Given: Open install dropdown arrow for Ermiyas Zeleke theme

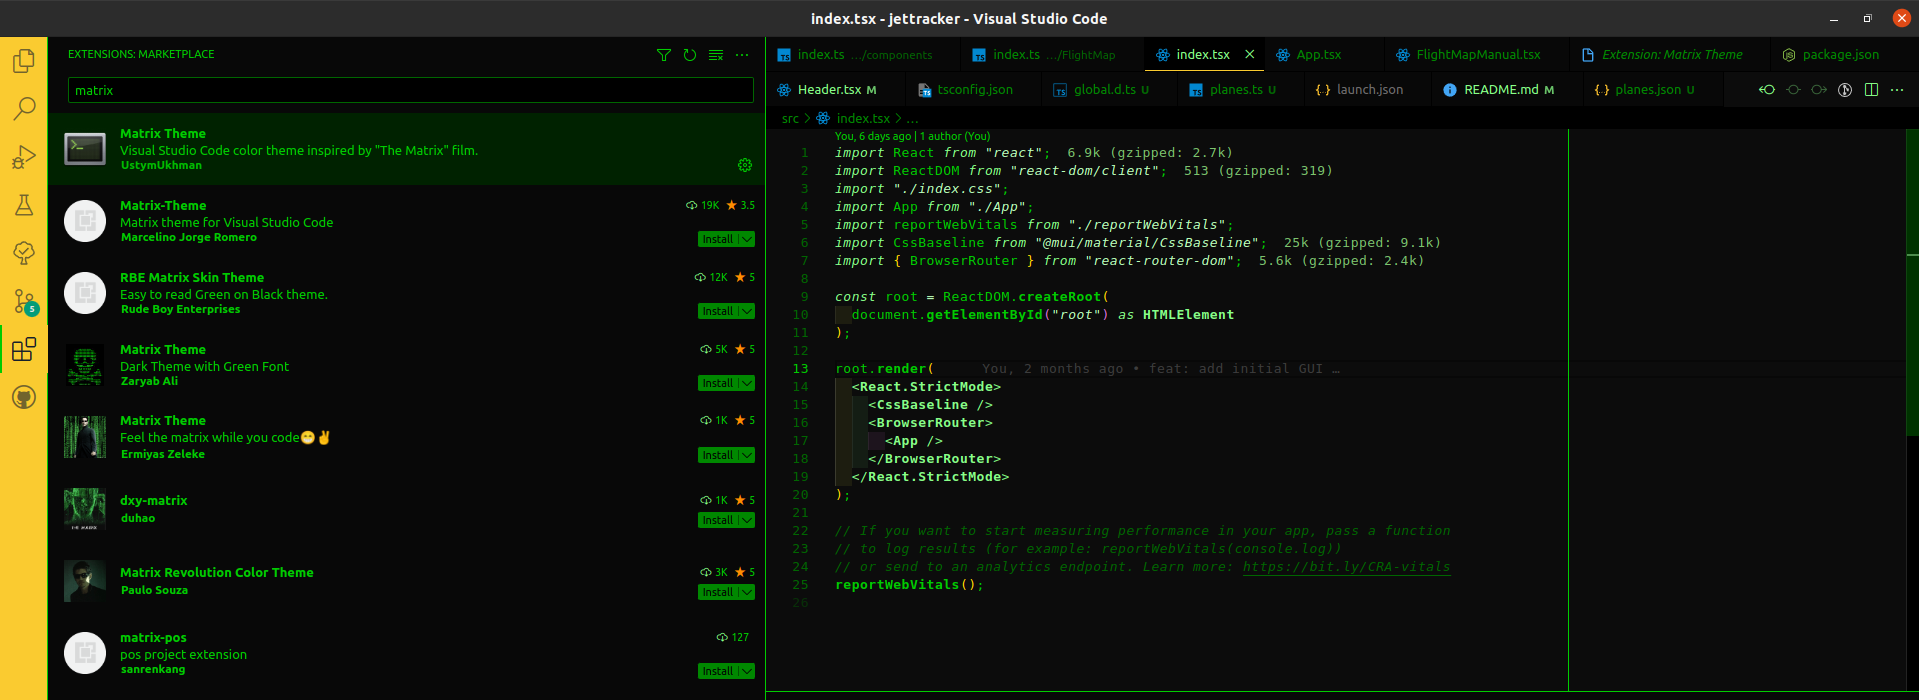Looking at the screenshot, I should click(x=747, y=455).
